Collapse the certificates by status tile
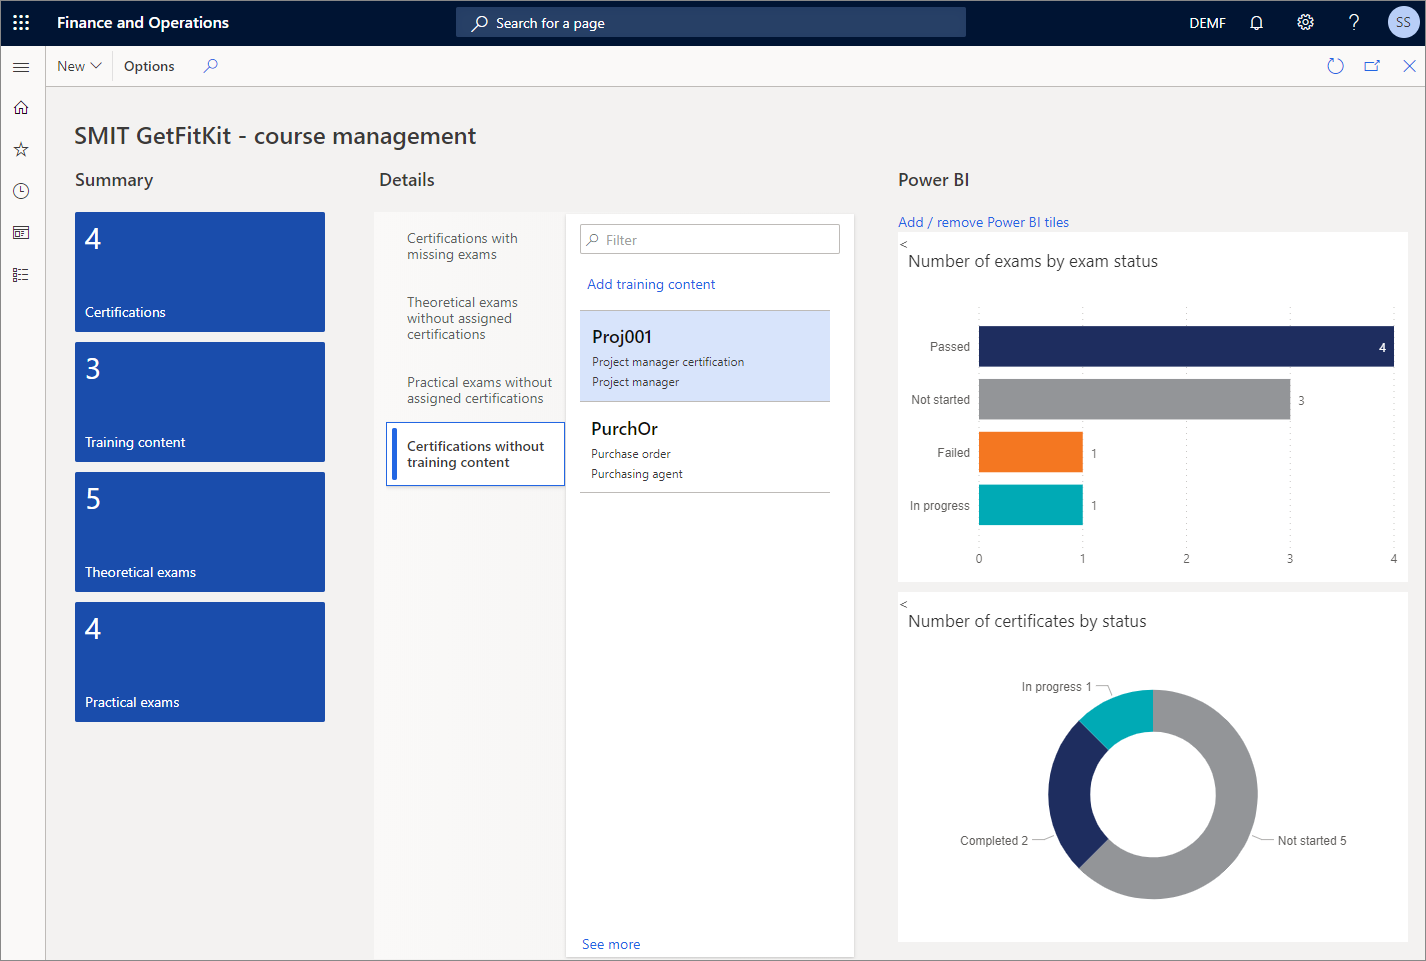The image size is (1426, 961). point(903,604)
